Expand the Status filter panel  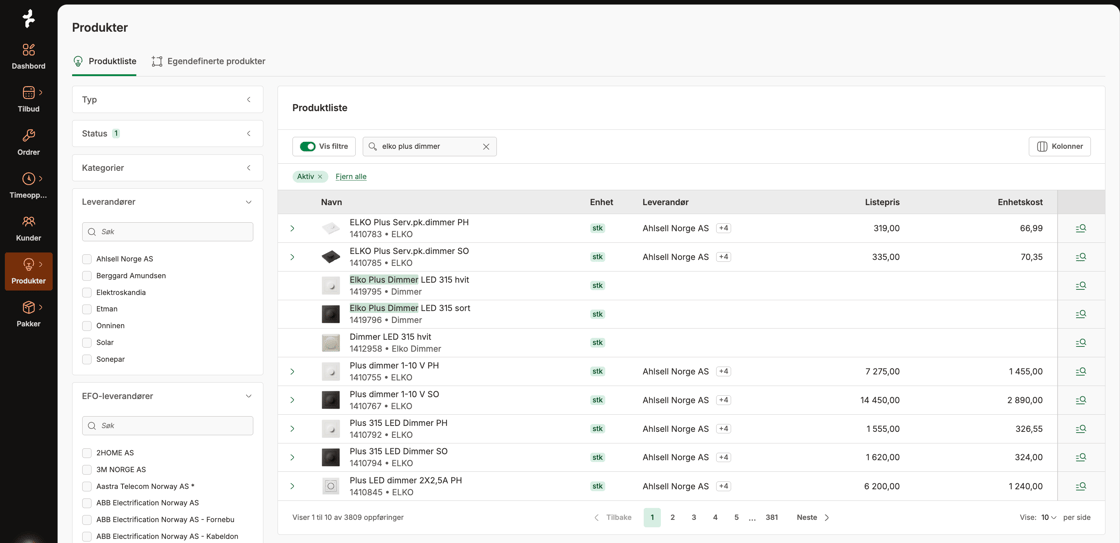coord(168,134)
